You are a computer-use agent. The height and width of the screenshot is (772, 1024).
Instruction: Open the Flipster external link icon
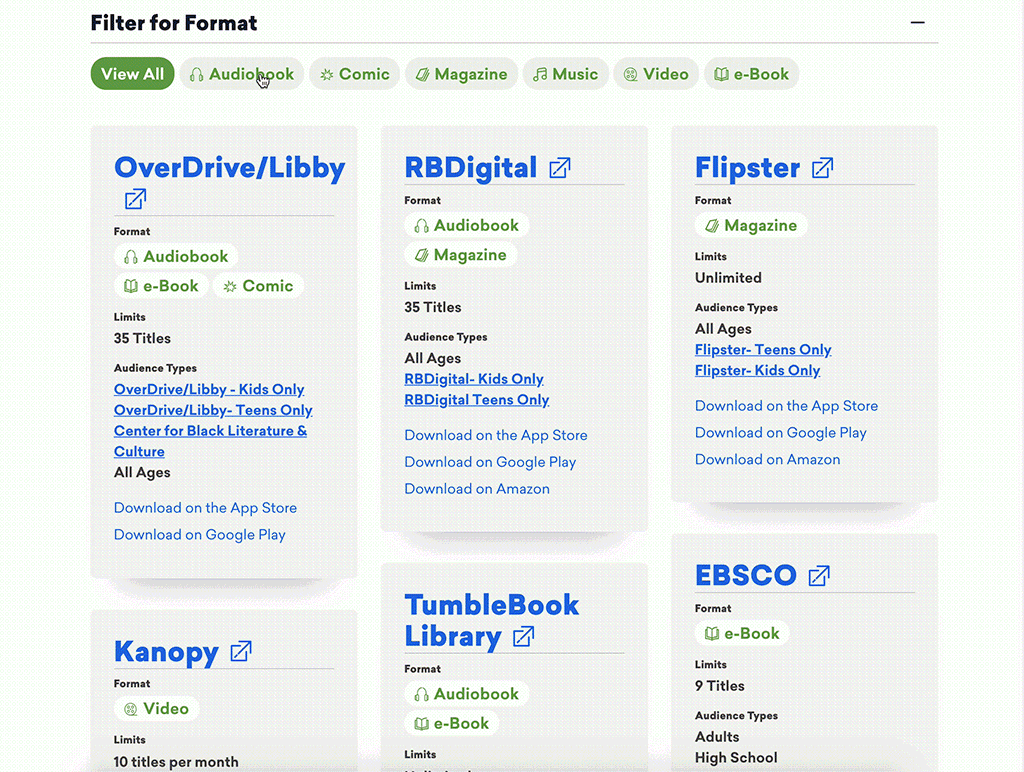coord(822,168)
